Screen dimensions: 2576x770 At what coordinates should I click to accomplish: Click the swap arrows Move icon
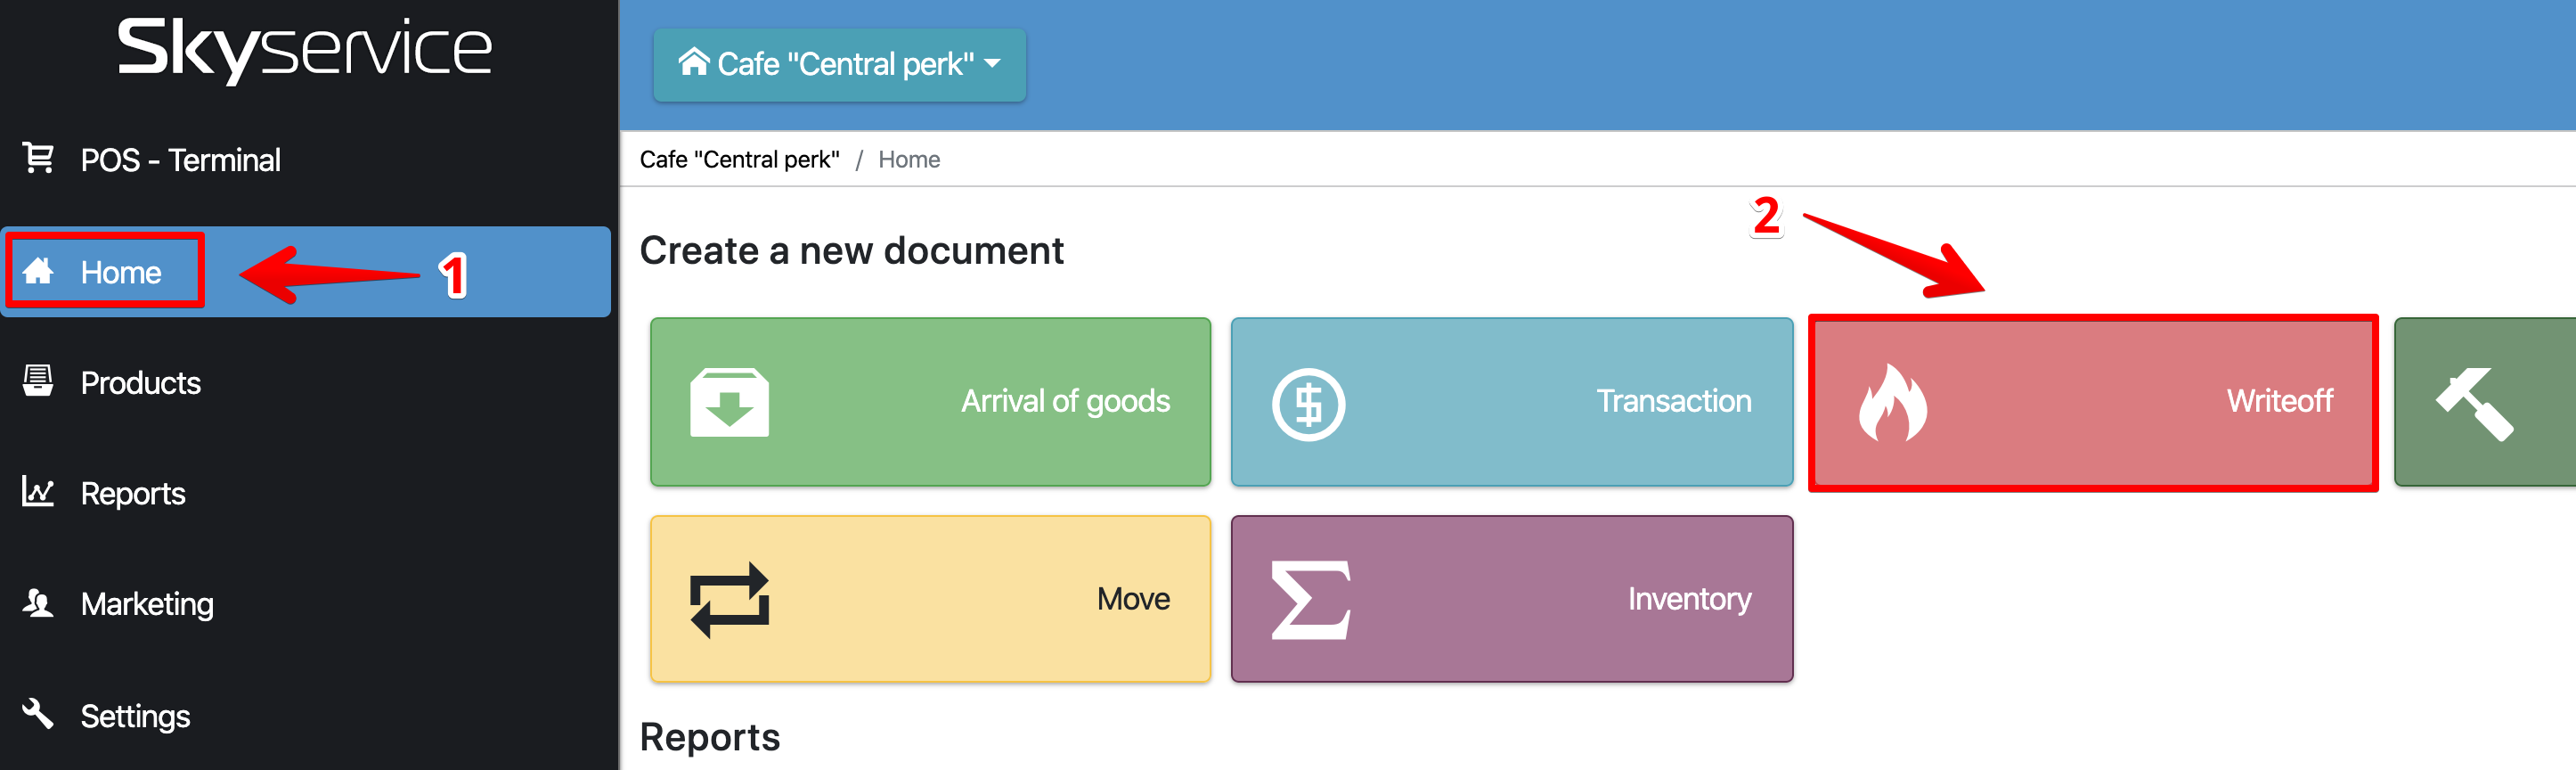(x=729, y=600)
